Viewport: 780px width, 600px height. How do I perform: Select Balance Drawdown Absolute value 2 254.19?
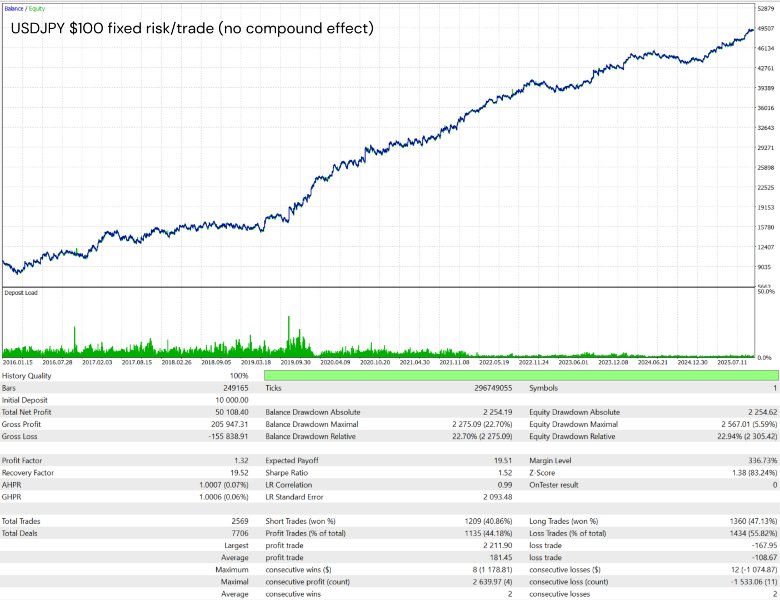click(x=497, y=412)
